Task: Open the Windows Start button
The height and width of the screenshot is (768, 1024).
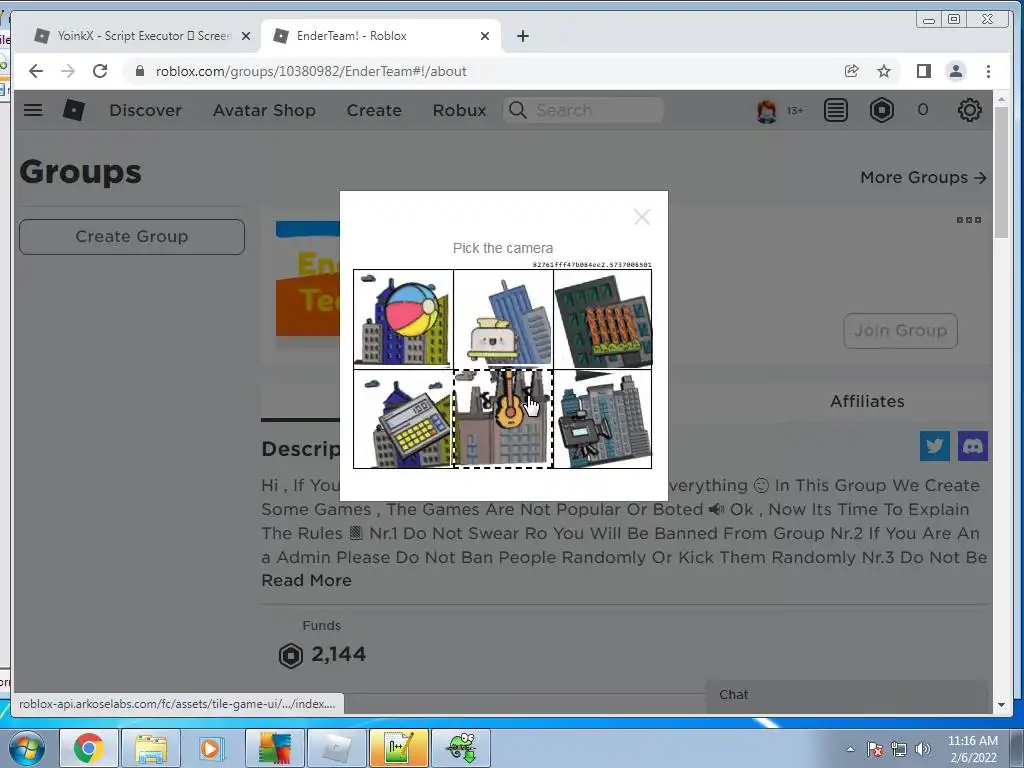Action: coord(26,748)
